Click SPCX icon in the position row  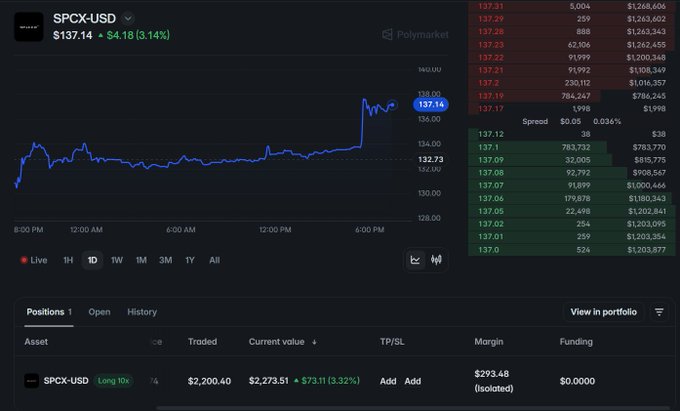tap(31, 381)
